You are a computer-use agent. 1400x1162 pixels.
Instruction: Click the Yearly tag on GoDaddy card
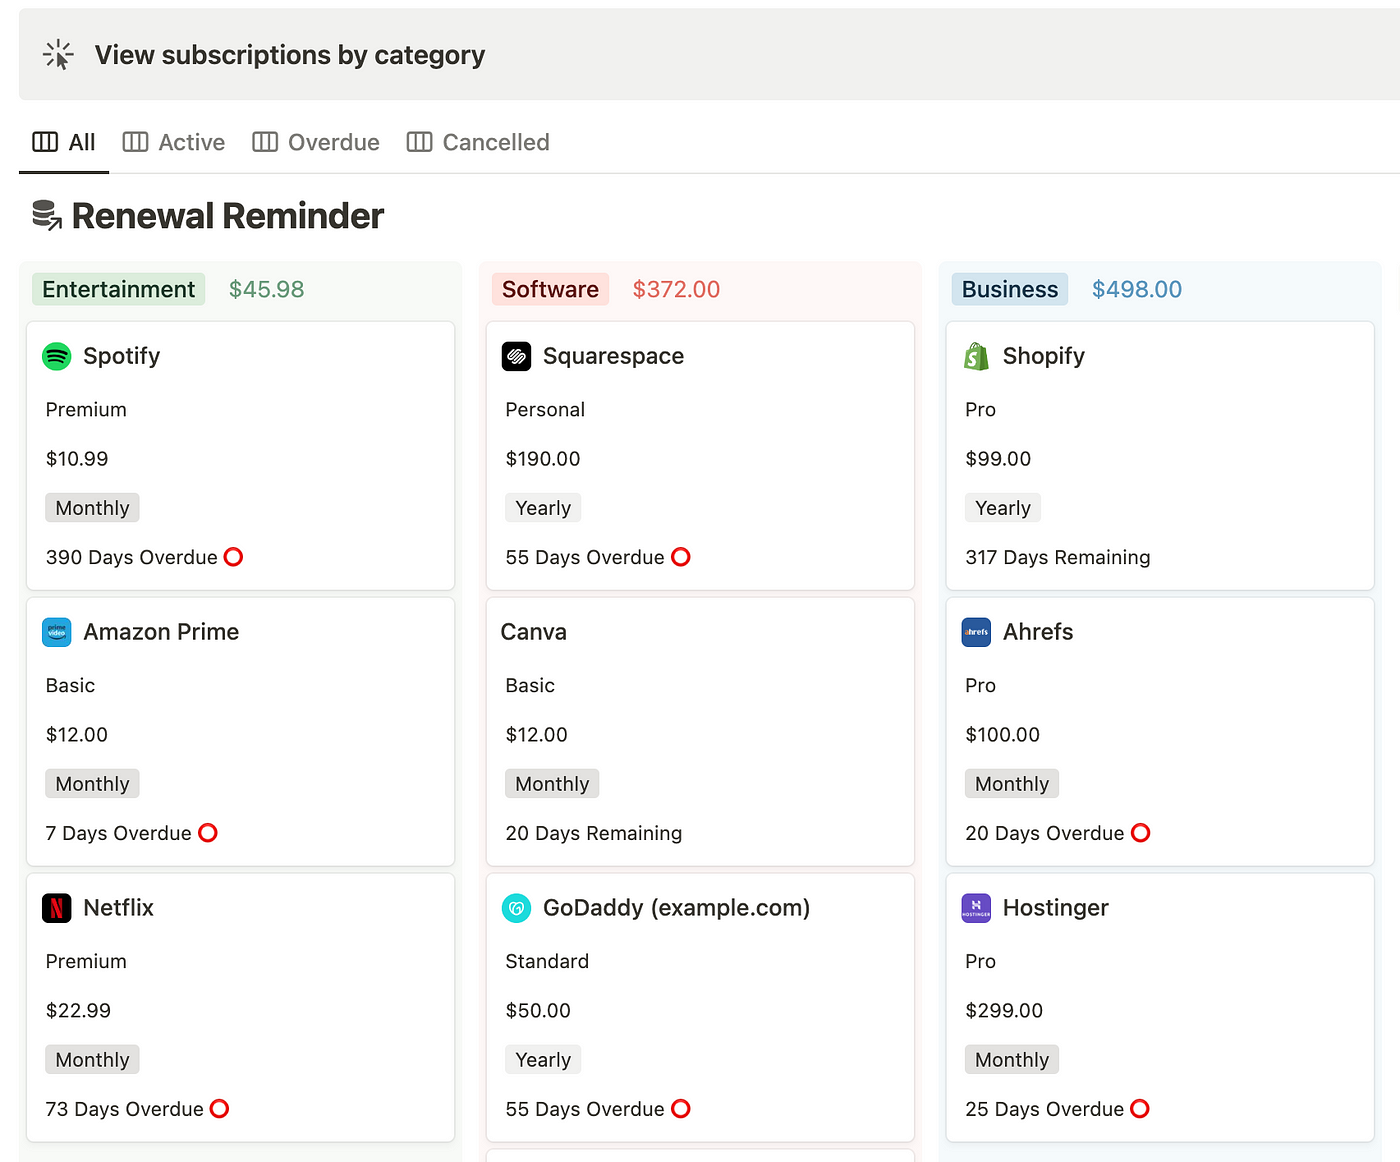(543, 1060)
